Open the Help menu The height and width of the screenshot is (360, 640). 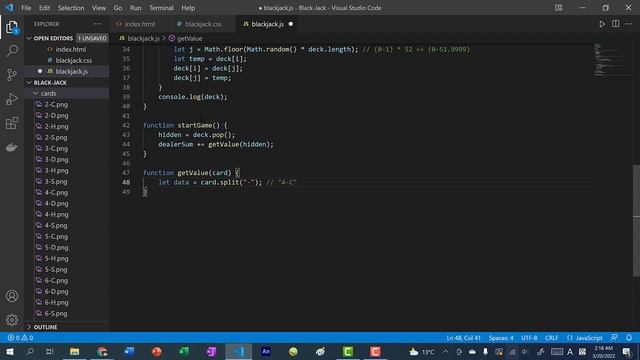188,8
